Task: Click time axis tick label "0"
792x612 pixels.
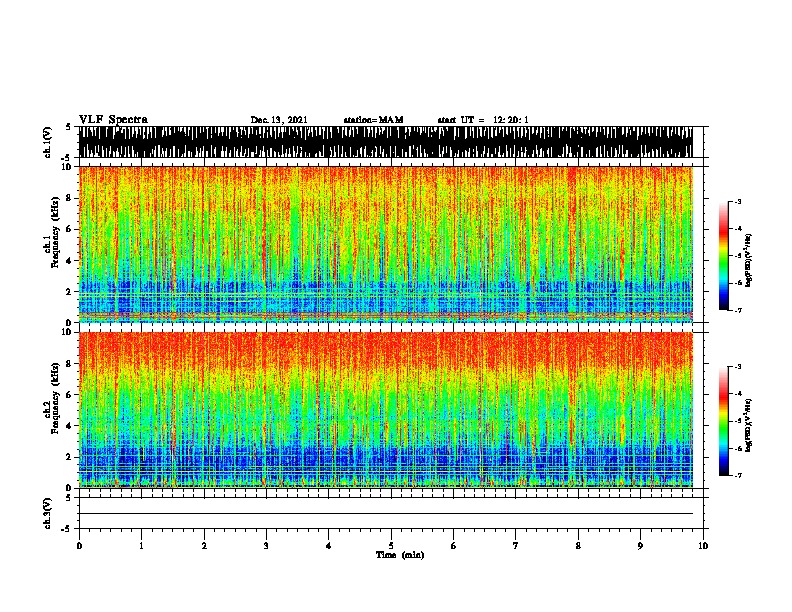Action: (x=79, y=546)
